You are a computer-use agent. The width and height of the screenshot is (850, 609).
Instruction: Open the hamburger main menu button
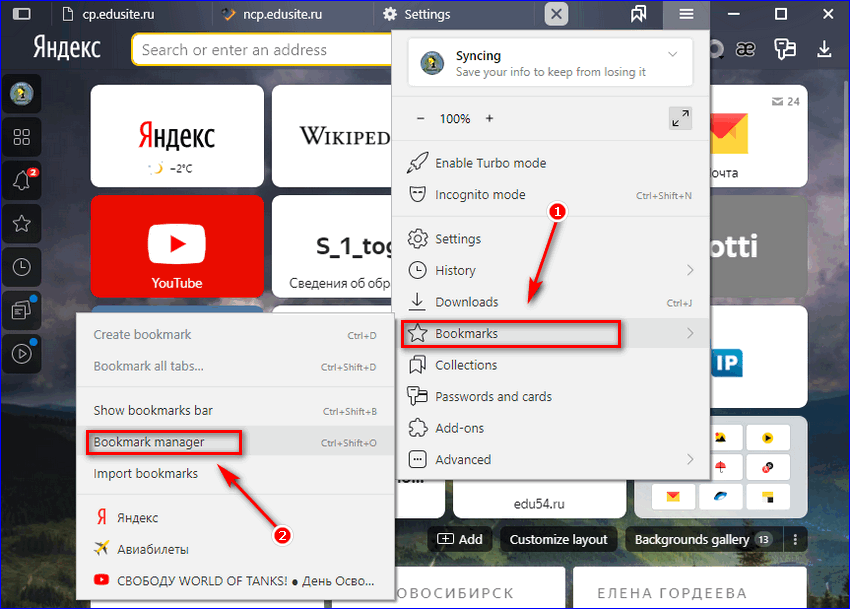click(x=685, y=14)
